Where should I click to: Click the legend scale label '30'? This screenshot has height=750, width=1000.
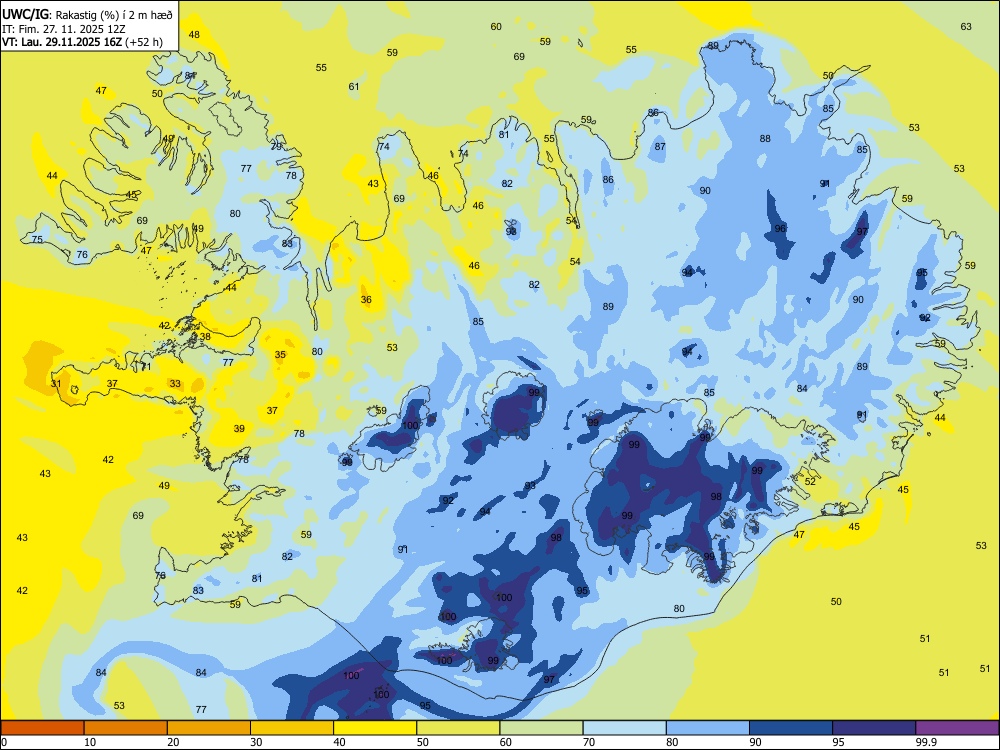tap(256, 742)
